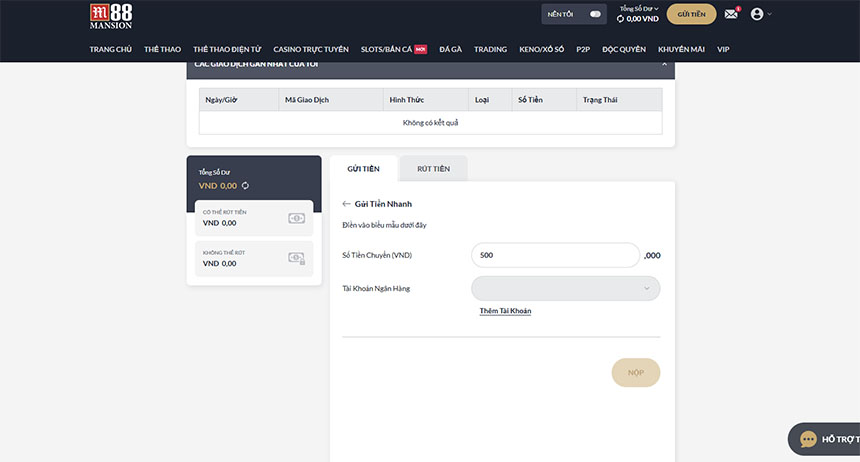Open the Tài Khoản Ngân Hàng dropdown
860x462 pixels.
[565, 288]
